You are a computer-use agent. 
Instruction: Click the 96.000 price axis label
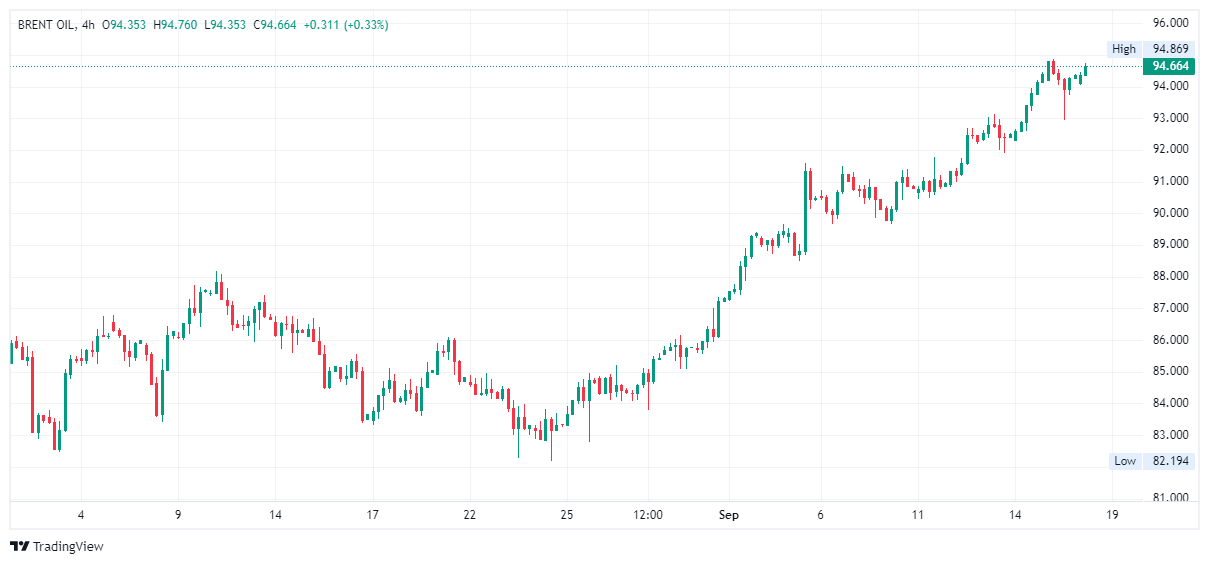click(1170, 22)
